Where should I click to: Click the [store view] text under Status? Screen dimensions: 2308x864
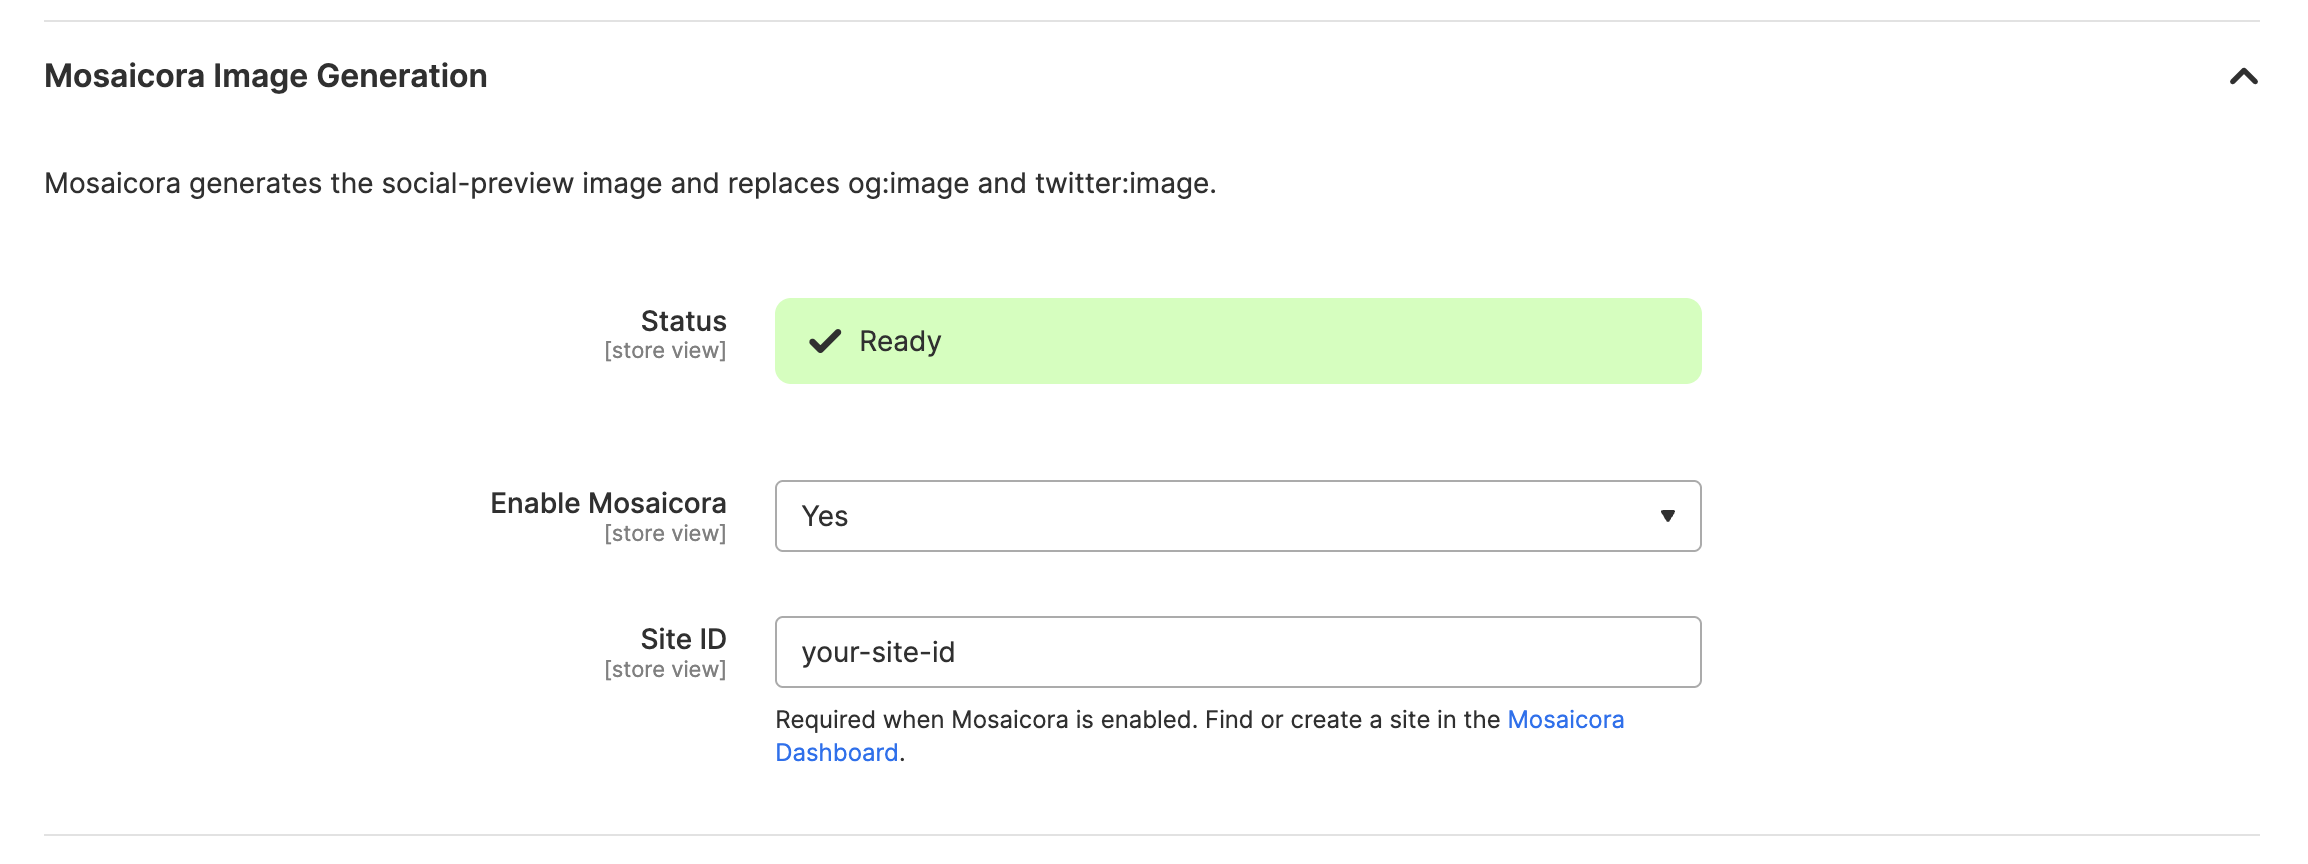pyautogui.click(x=665, y=351)
